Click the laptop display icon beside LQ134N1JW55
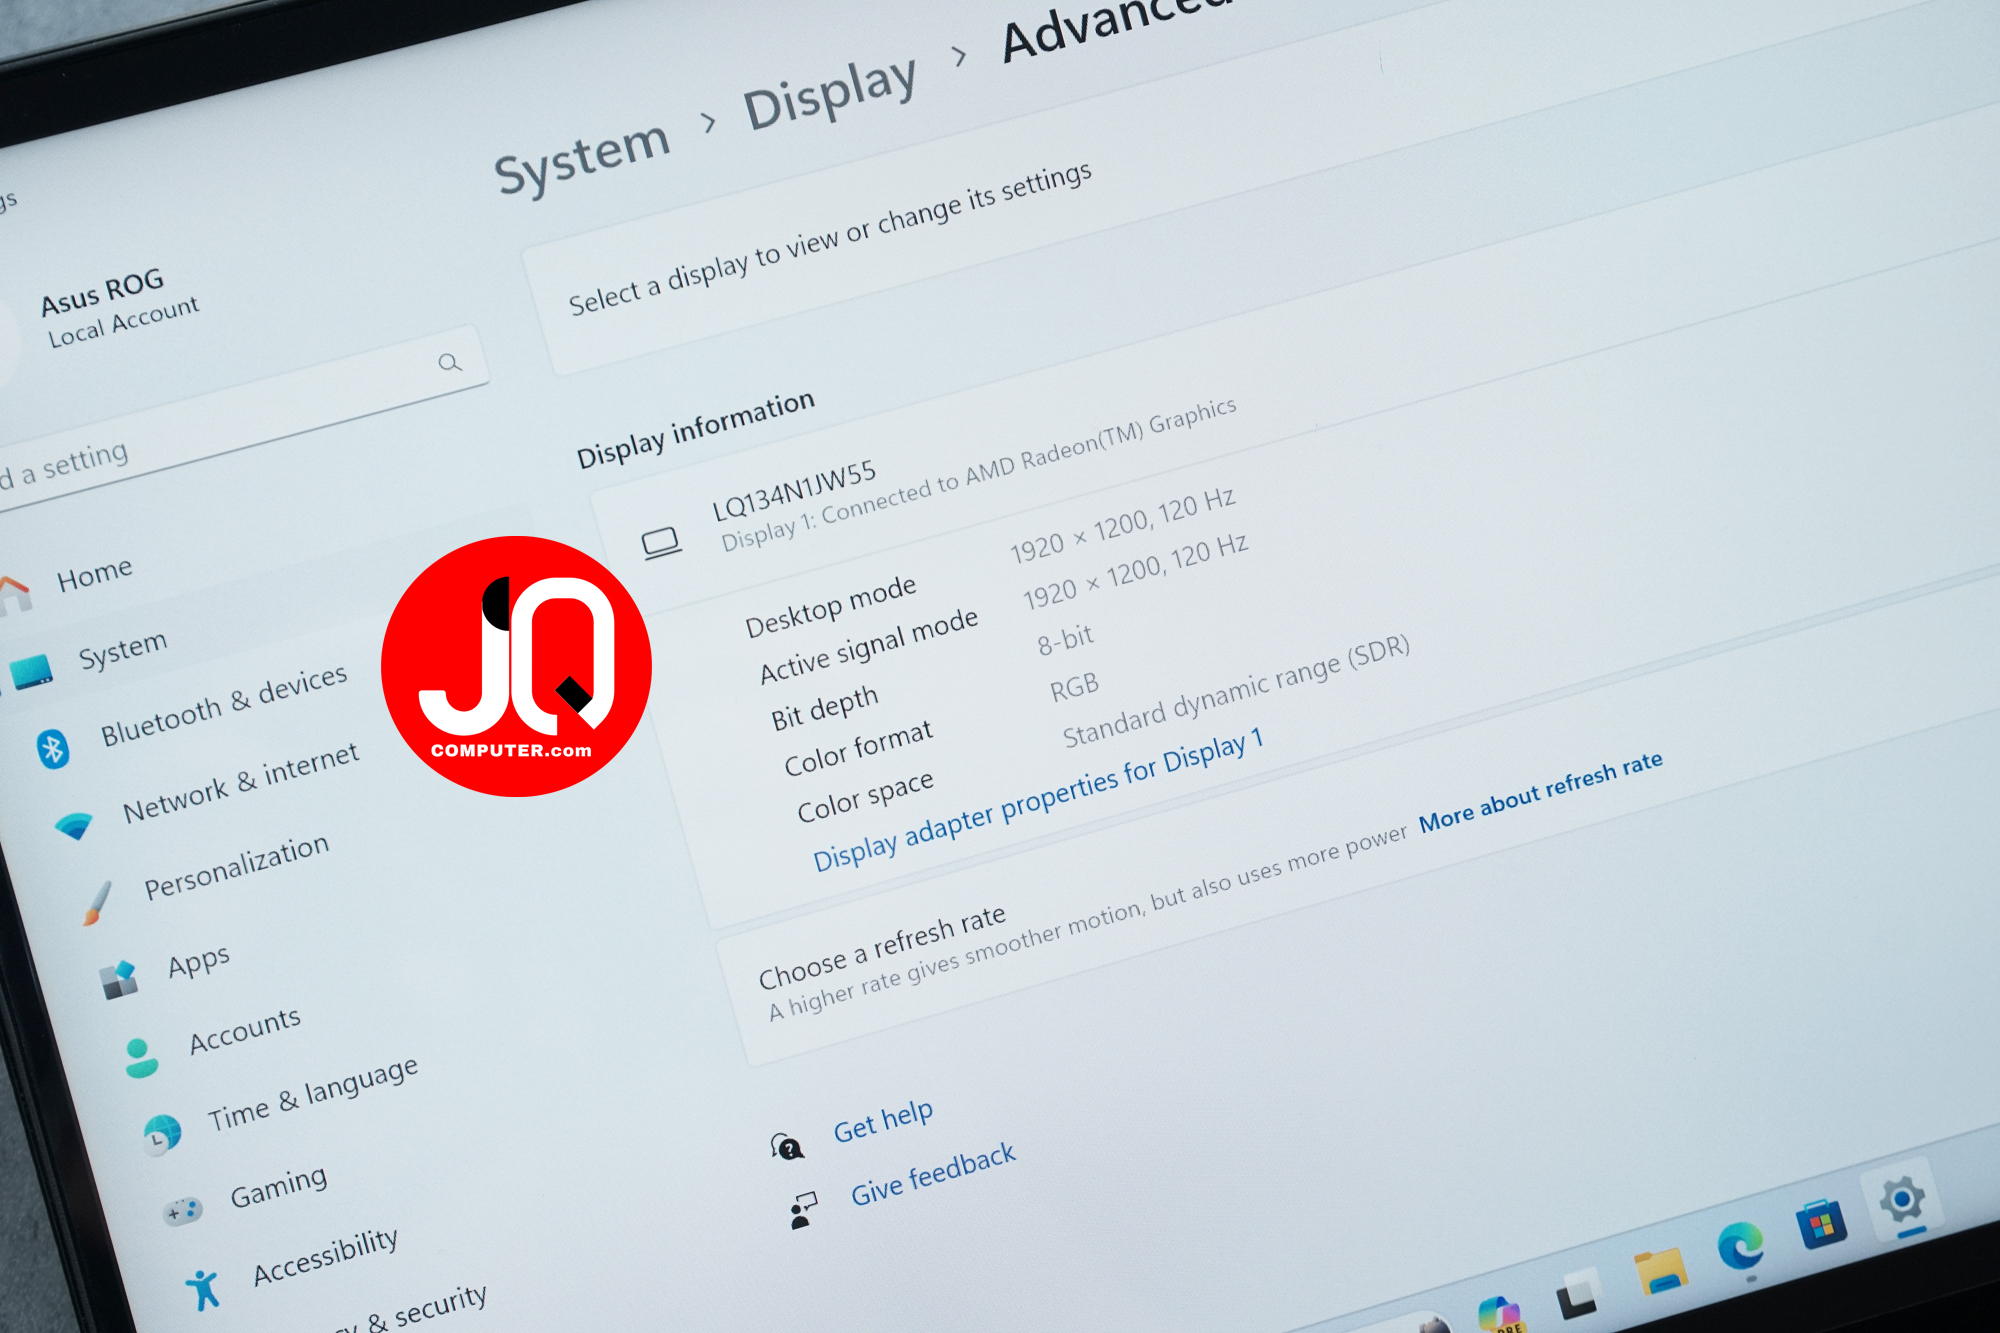 click(661, 544)
